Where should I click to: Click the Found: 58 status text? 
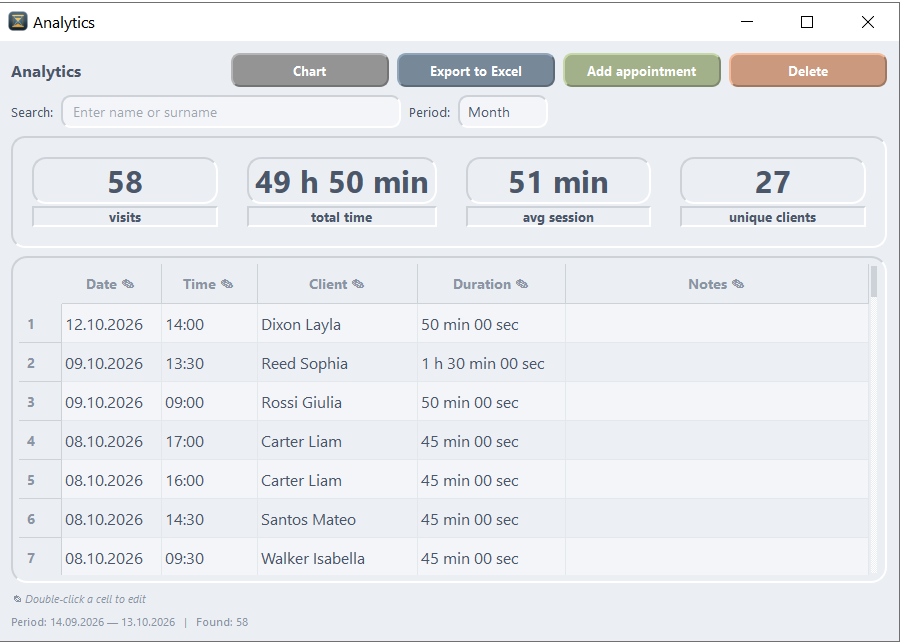[x=222, y=622]
